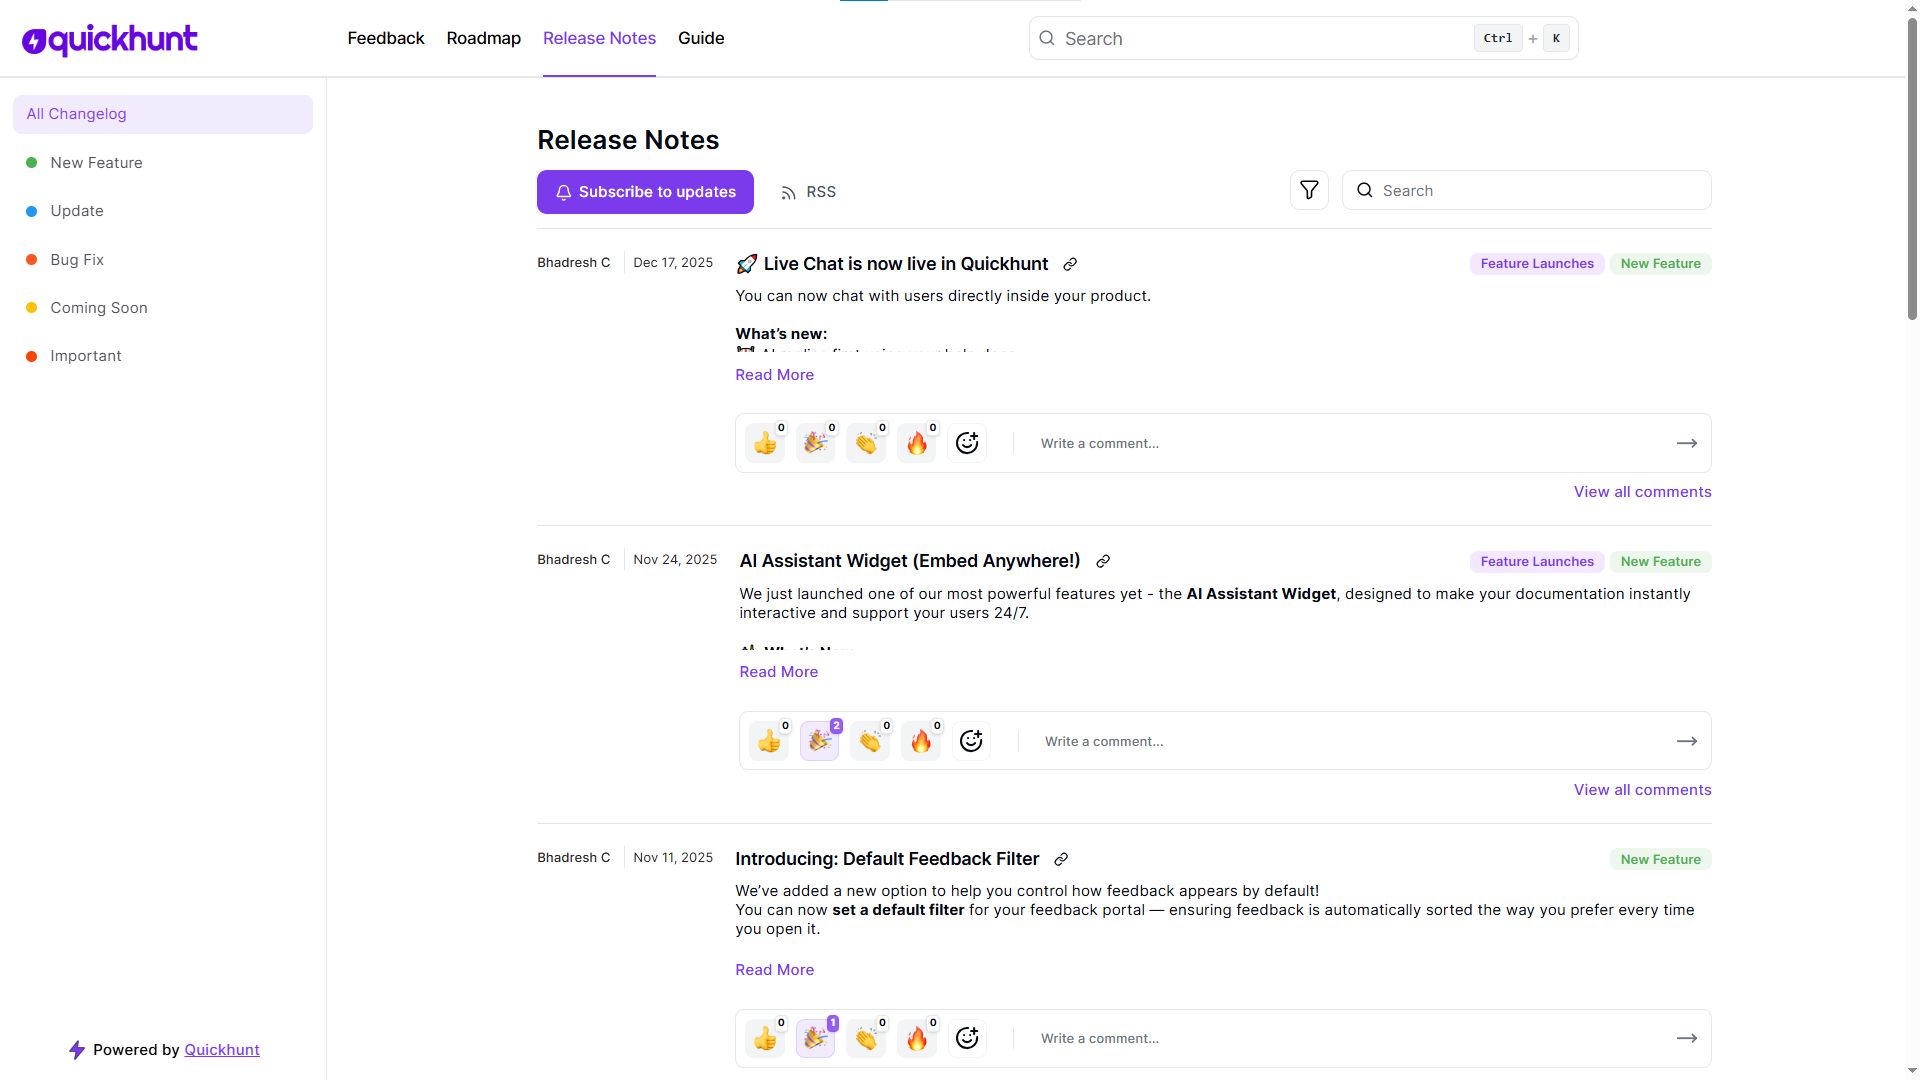The height and width of the screenshot is (1080, 1920).
Task: Select All Changelog in sidebar
Action: (163, 114)
